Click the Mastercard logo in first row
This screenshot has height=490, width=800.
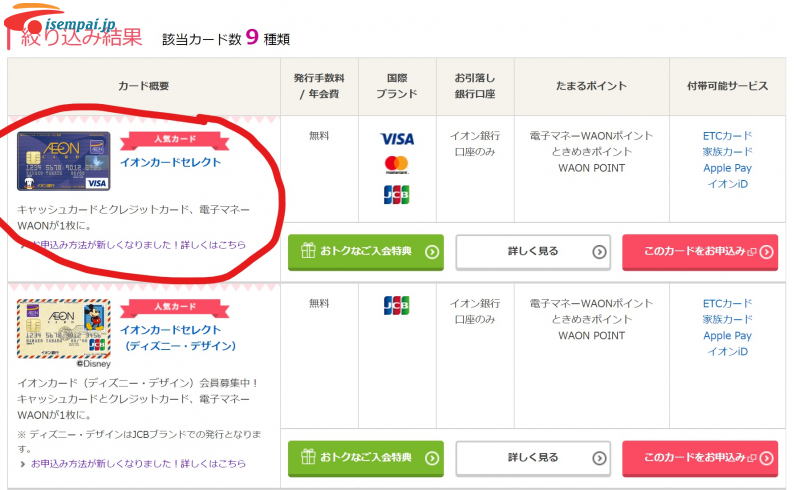[x=396, y=165]
